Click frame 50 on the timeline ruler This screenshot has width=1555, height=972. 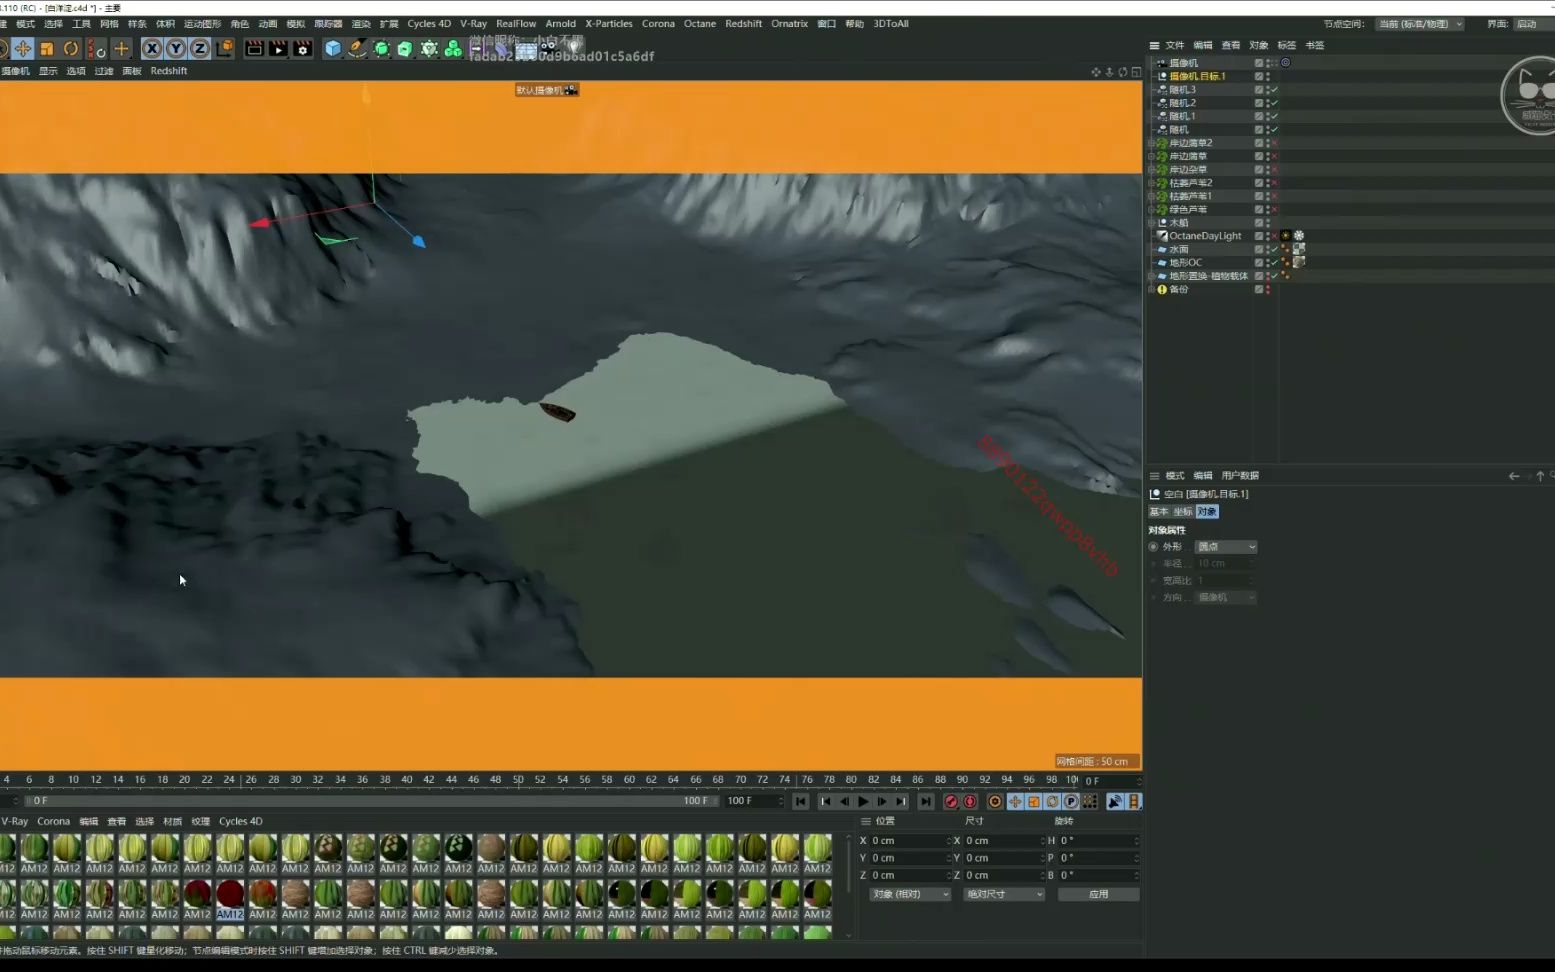pos(518,779)
